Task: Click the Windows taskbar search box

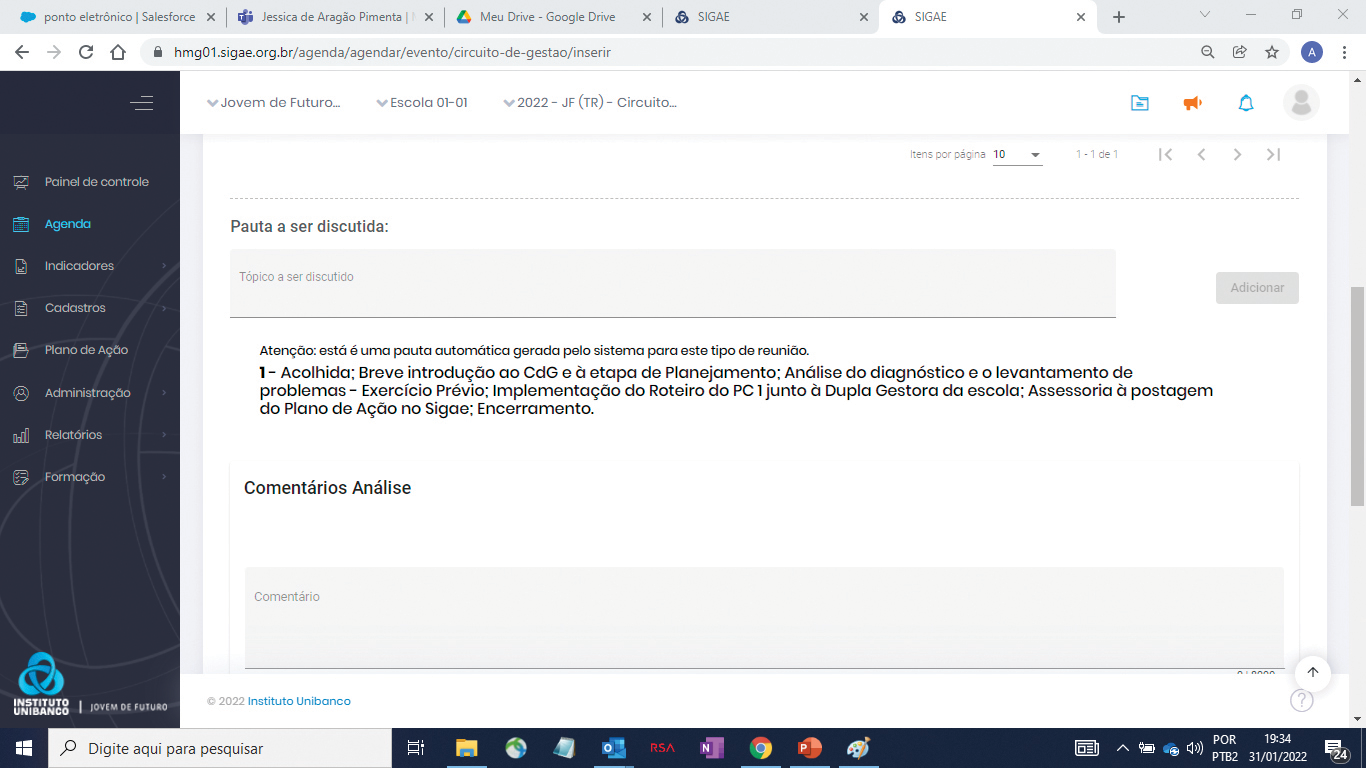Action: coord(220,748)
